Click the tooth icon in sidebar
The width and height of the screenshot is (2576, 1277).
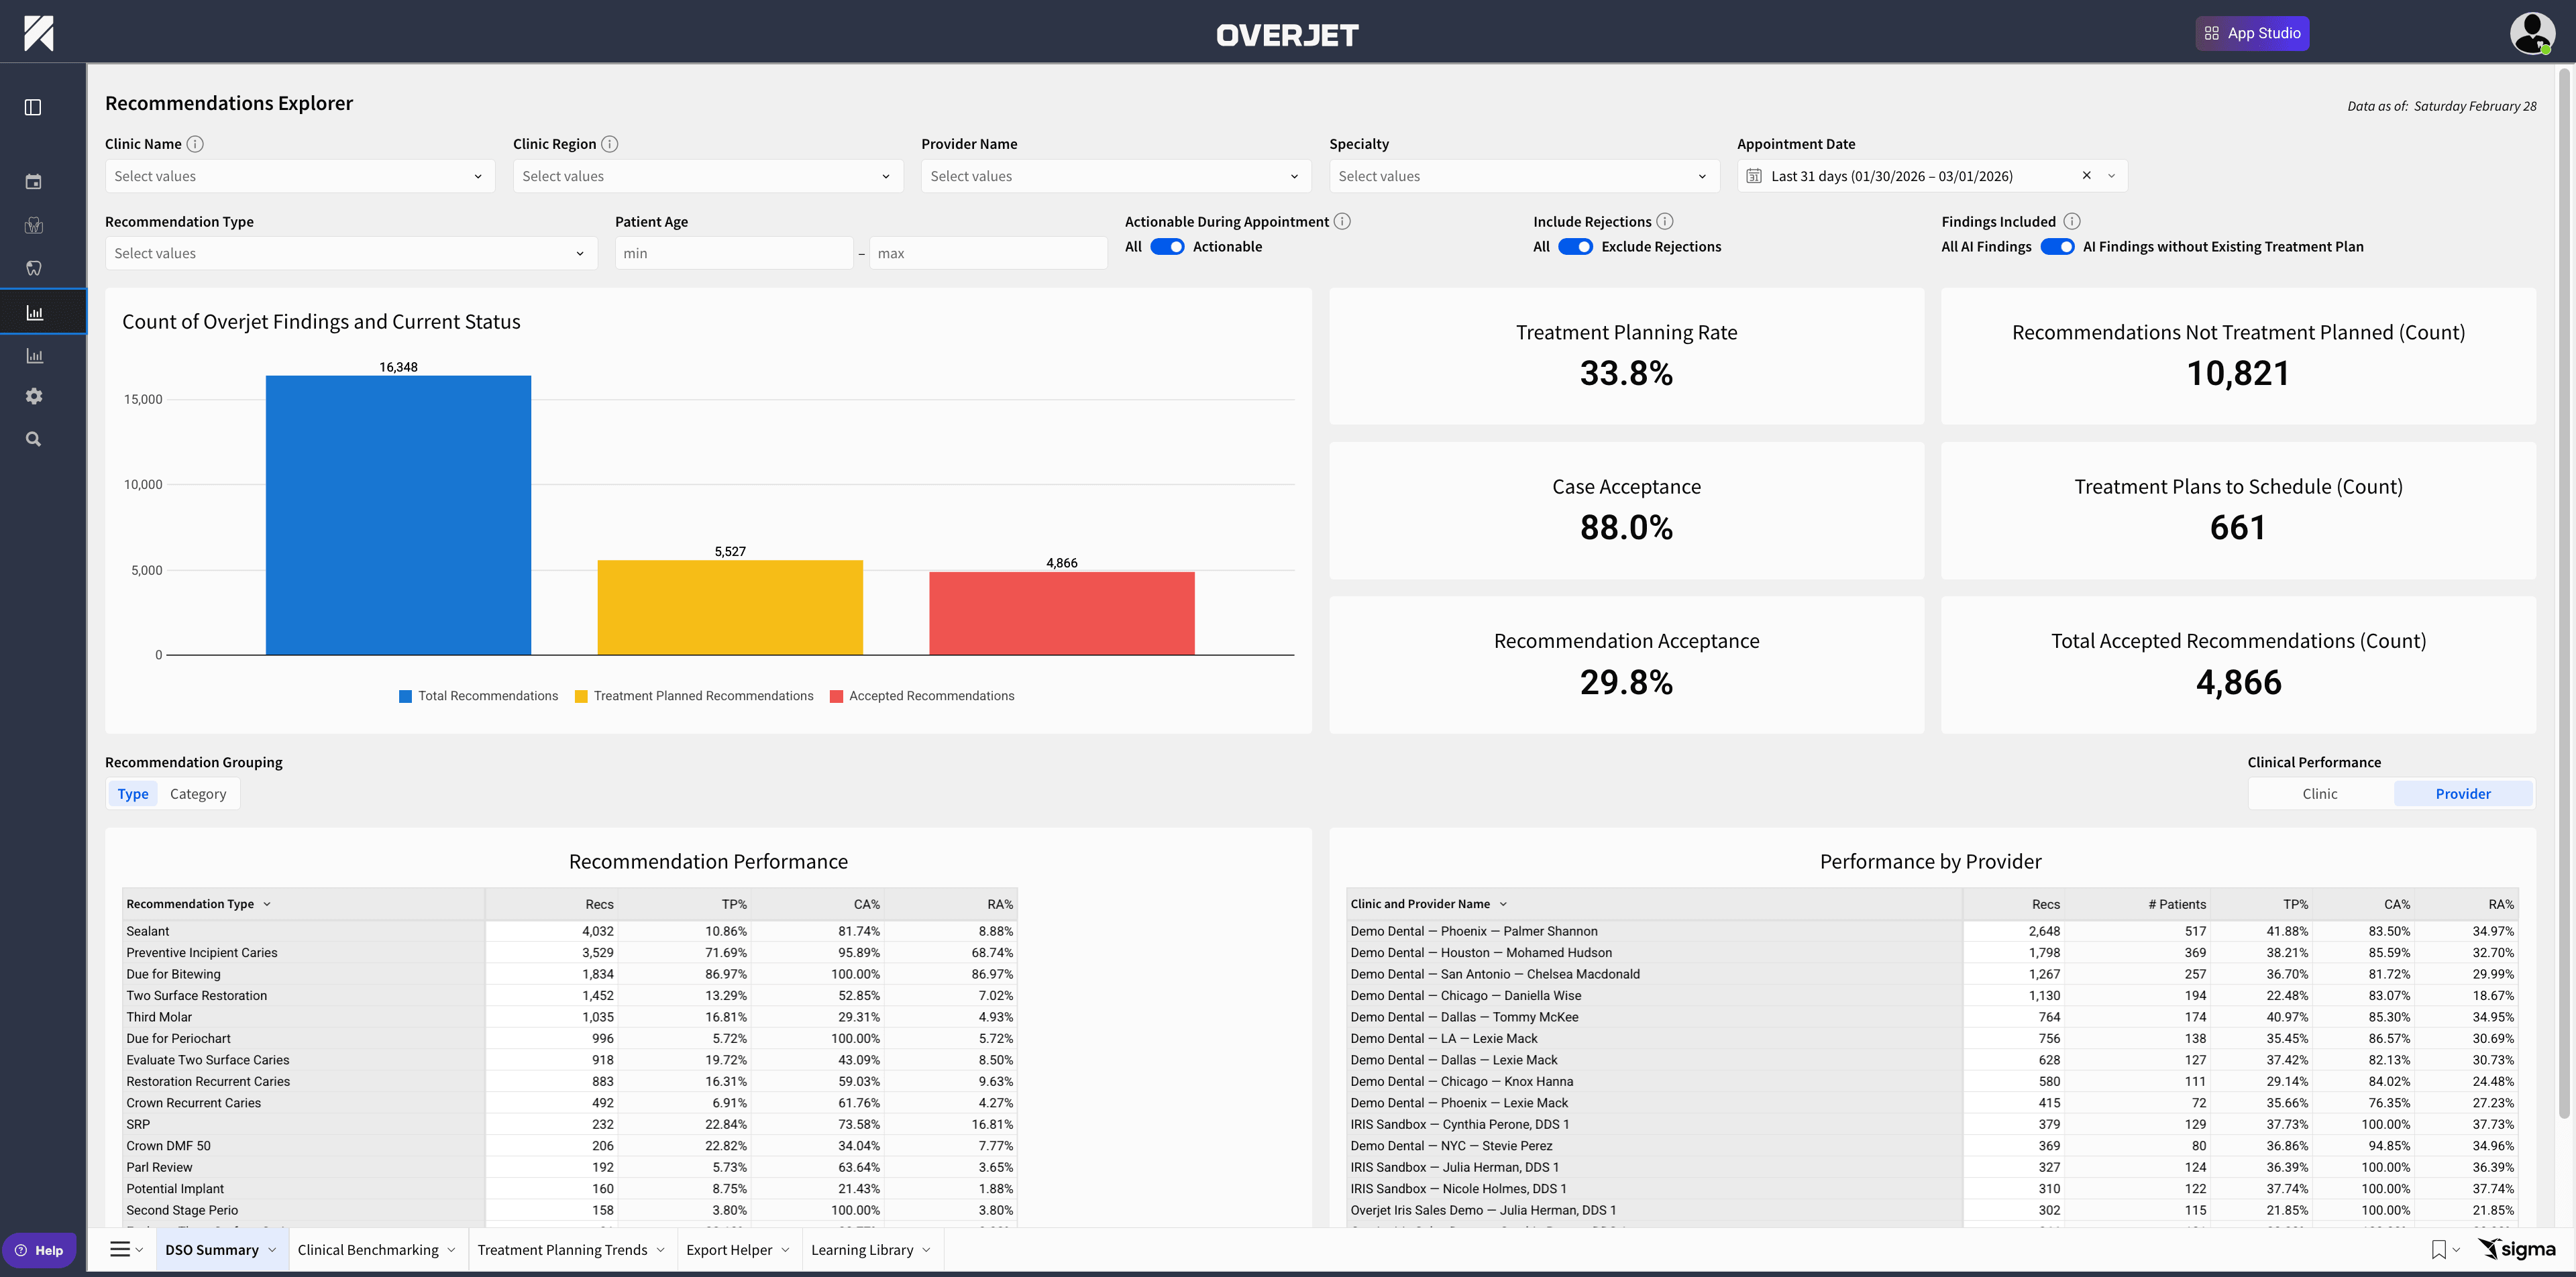point(33,268)
